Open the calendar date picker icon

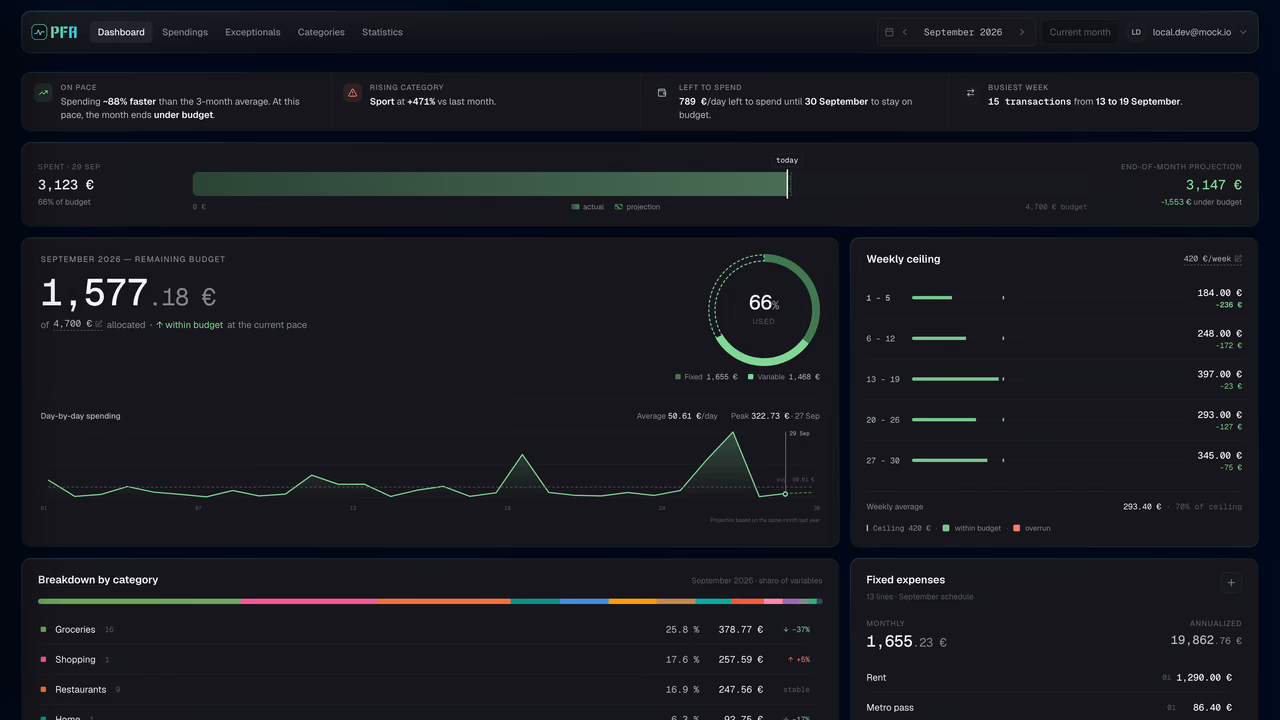tap(889, 32)
